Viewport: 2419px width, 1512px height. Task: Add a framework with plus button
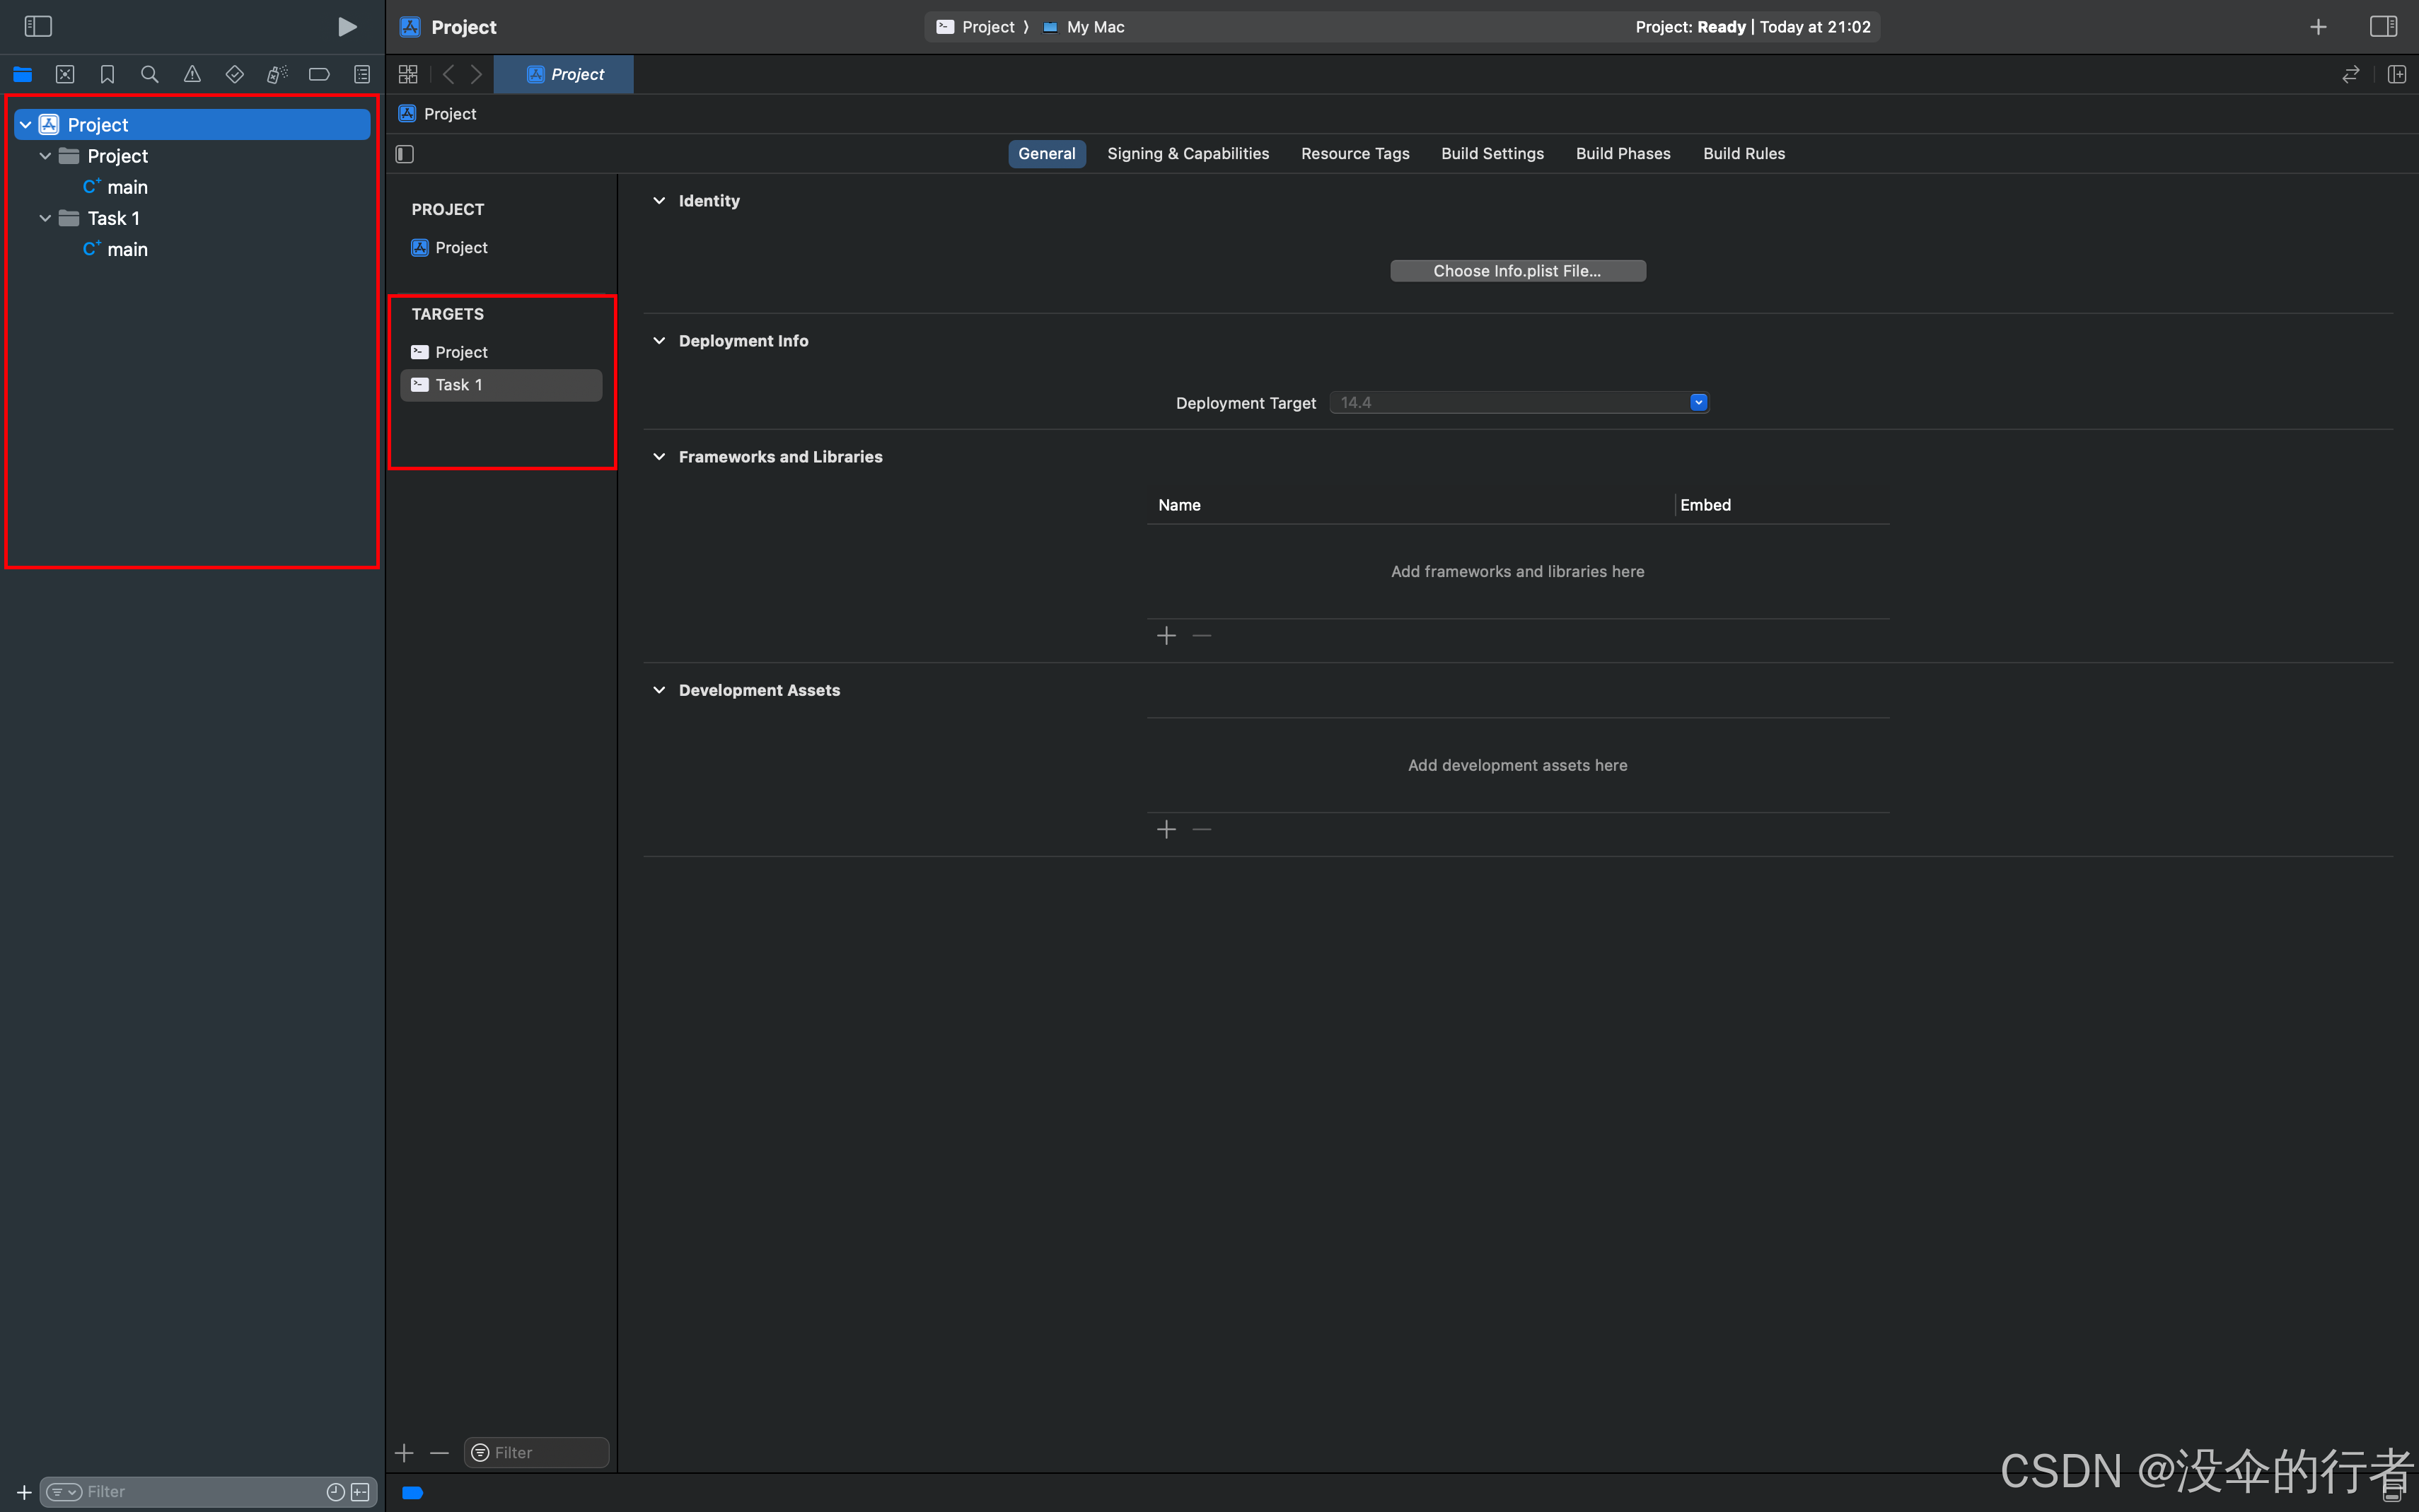pyautogui.click(x=1166, y=636)
